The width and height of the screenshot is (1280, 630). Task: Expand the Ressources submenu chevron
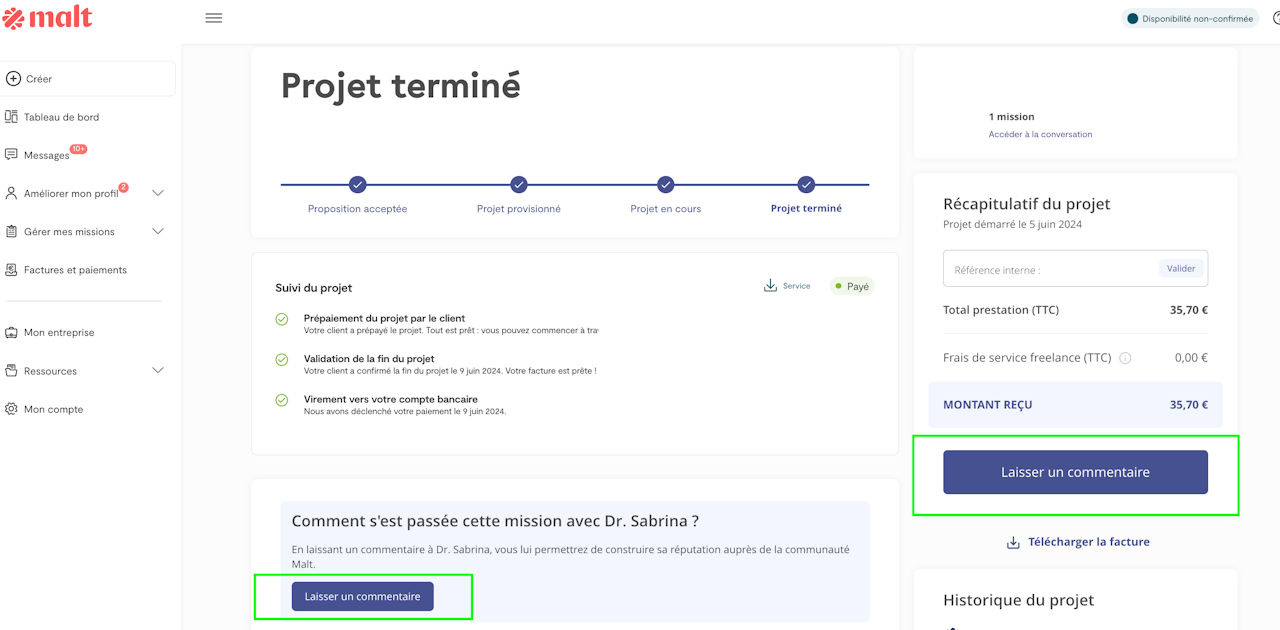pyautogui.click(x=157, y=371)
